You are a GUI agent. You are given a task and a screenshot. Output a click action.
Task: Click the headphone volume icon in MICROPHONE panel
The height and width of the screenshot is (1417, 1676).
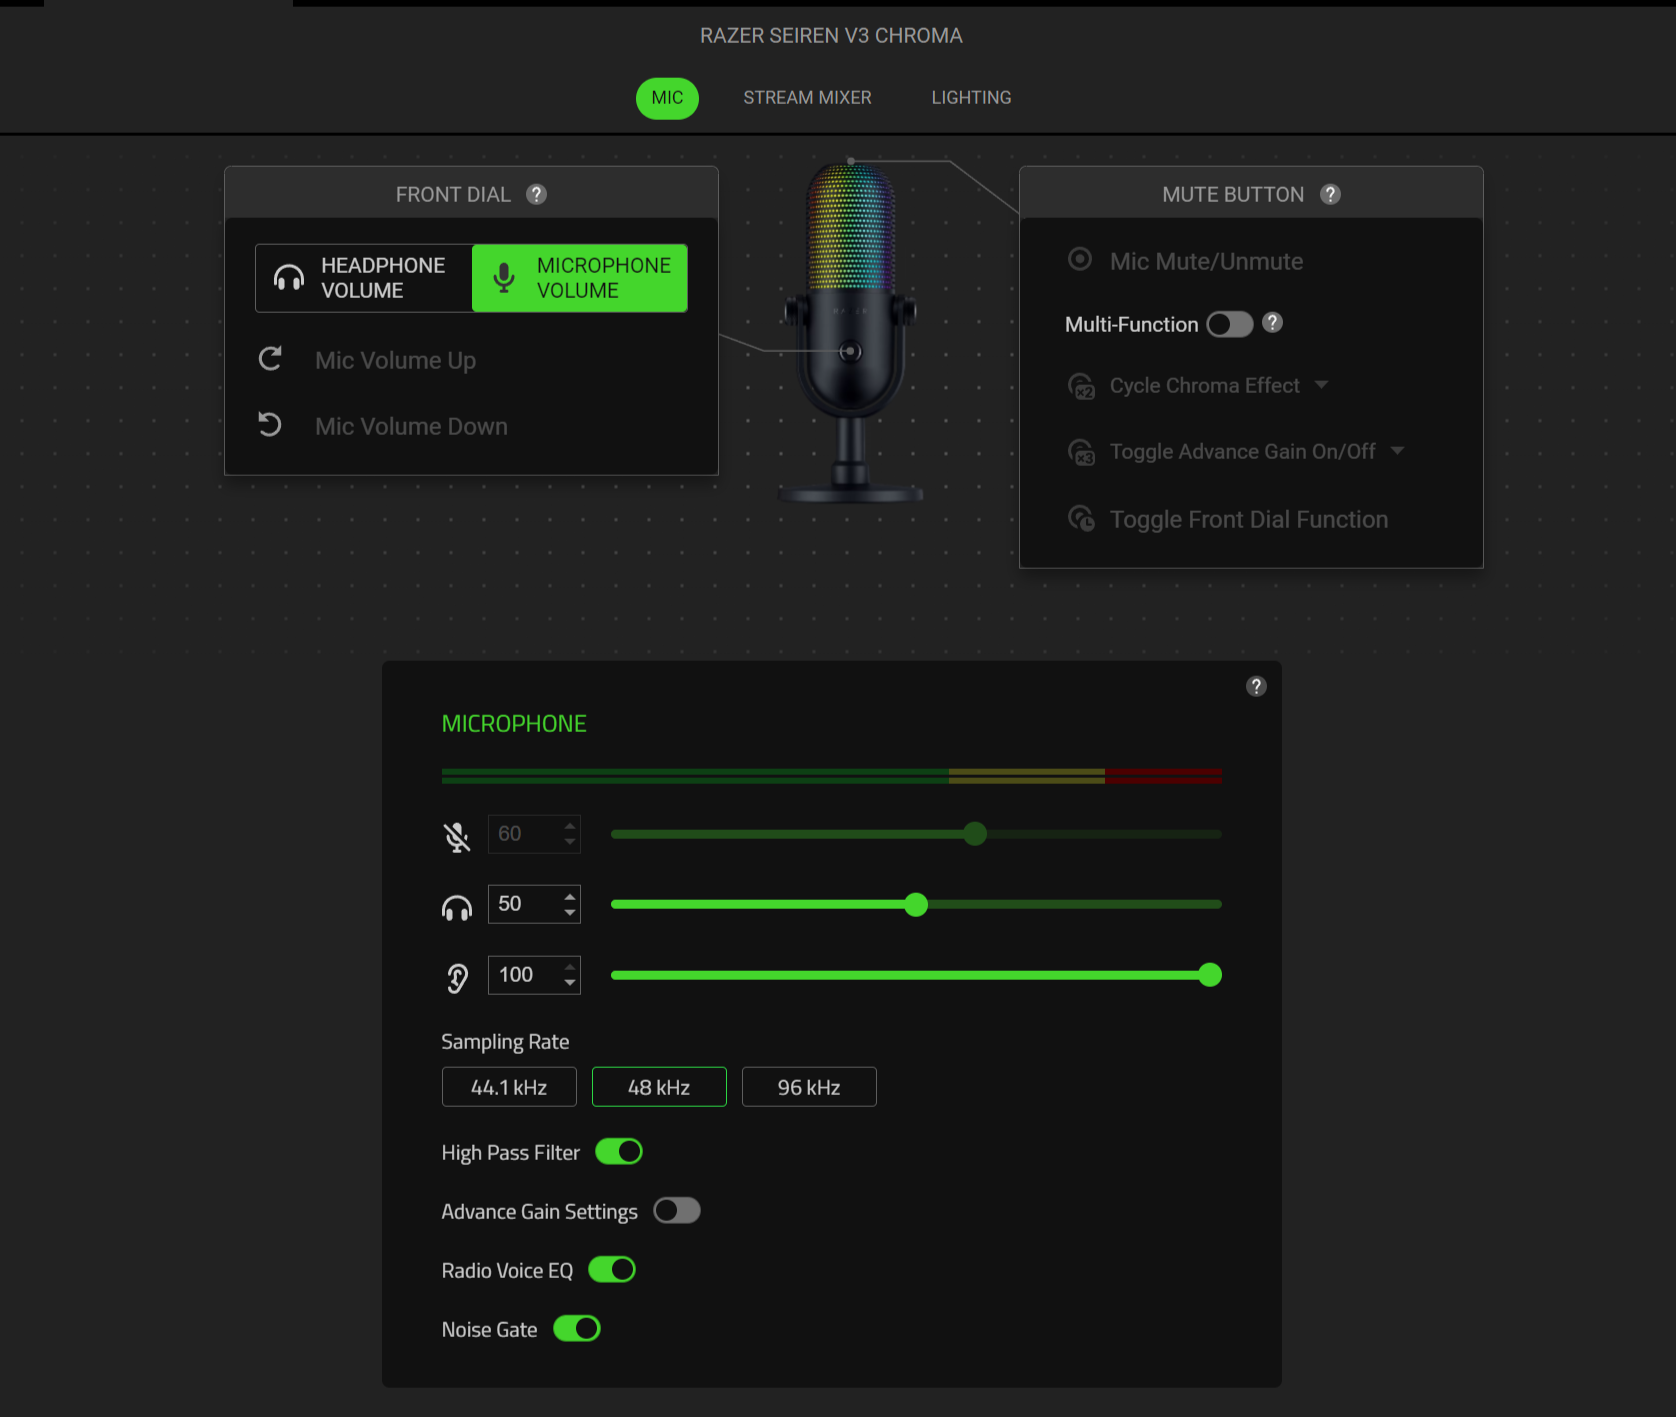pyautogui.click(x=457, y=907)
